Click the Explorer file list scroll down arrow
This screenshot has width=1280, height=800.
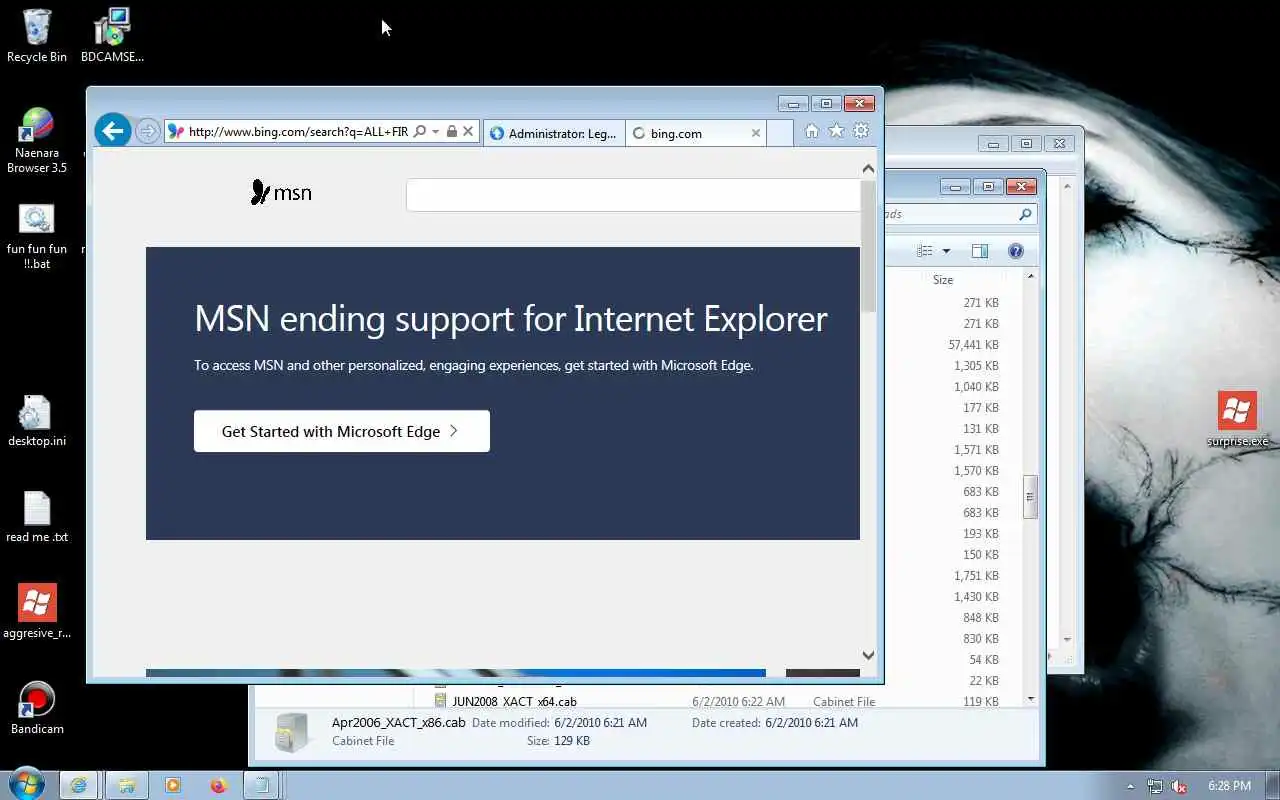tap(1030, 697)
